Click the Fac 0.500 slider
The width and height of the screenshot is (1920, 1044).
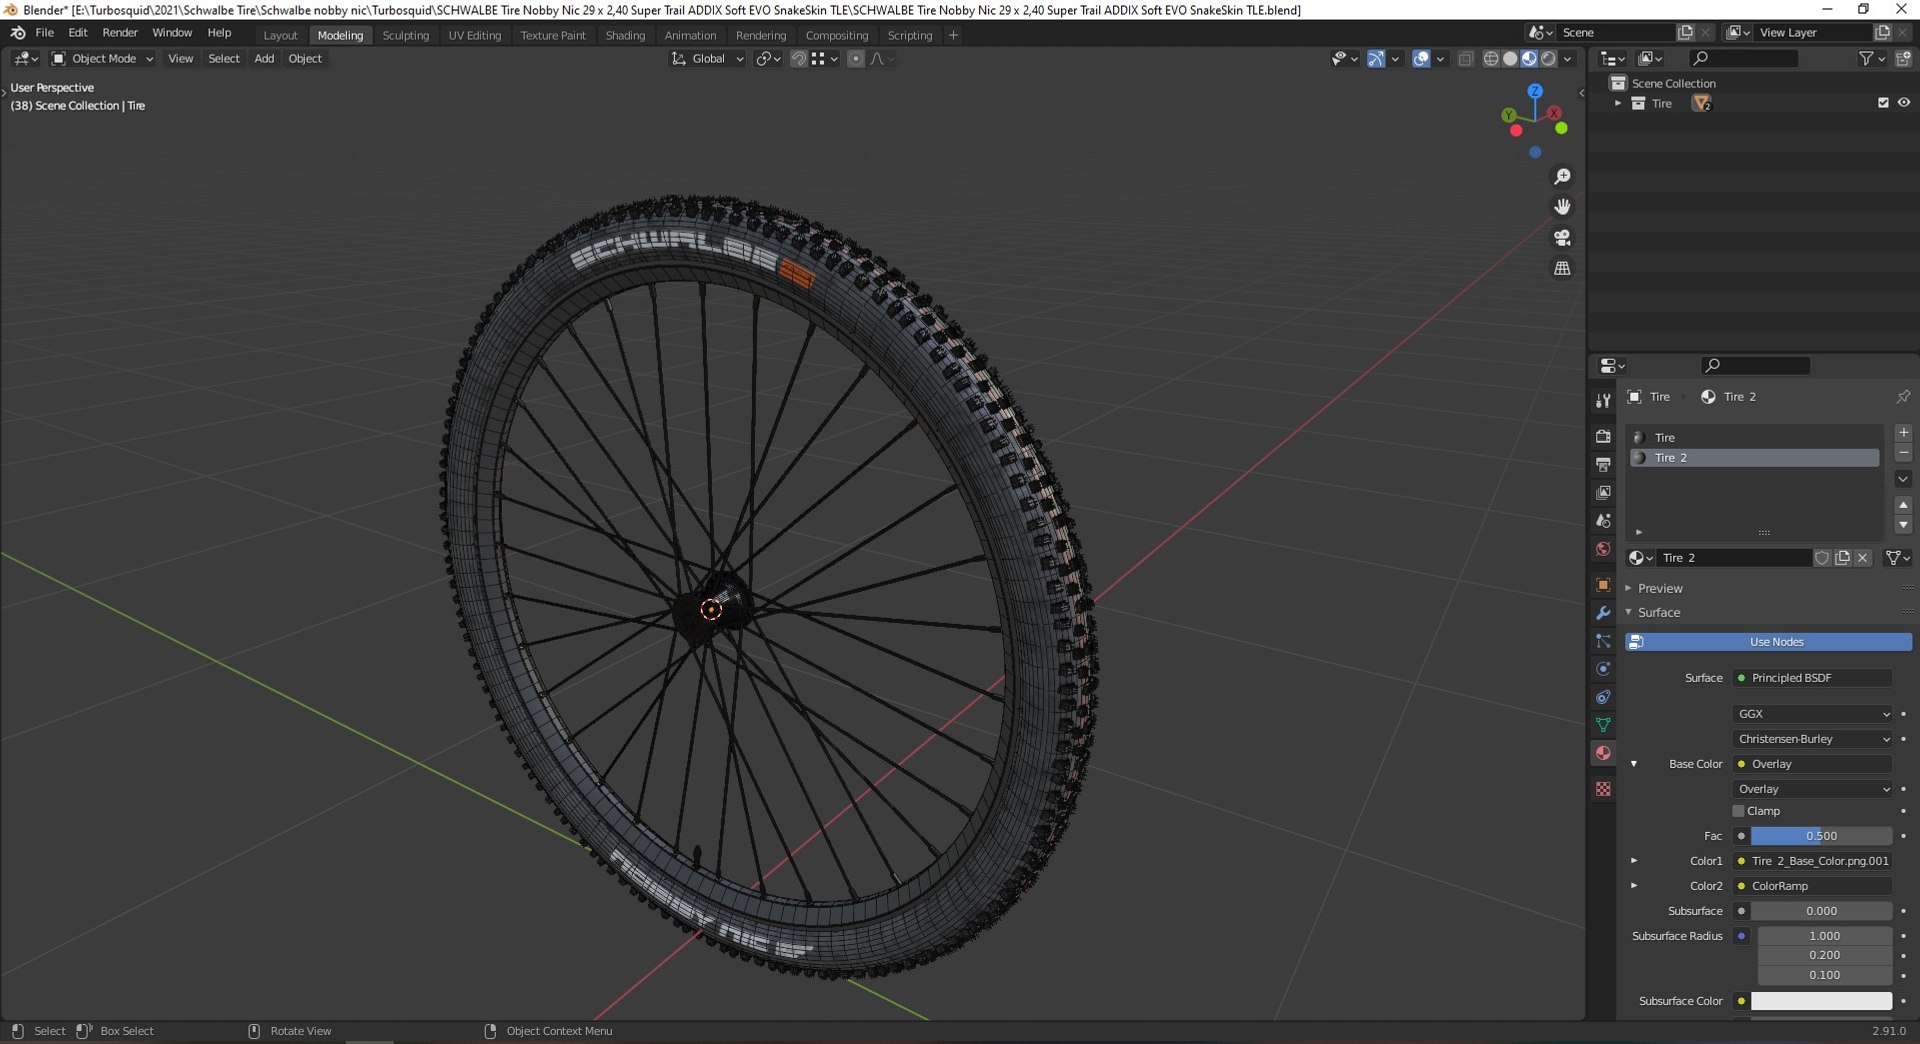tap(1821, 836)
